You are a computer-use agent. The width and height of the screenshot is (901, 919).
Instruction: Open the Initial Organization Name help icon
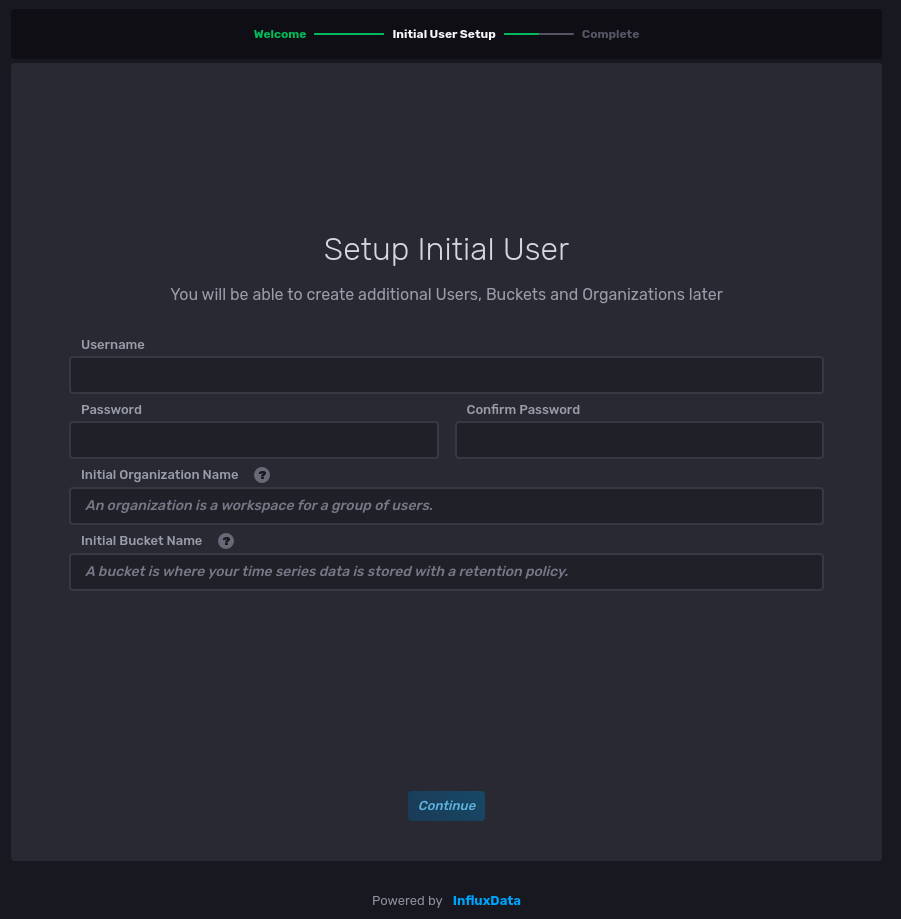[x=261, y=475]
